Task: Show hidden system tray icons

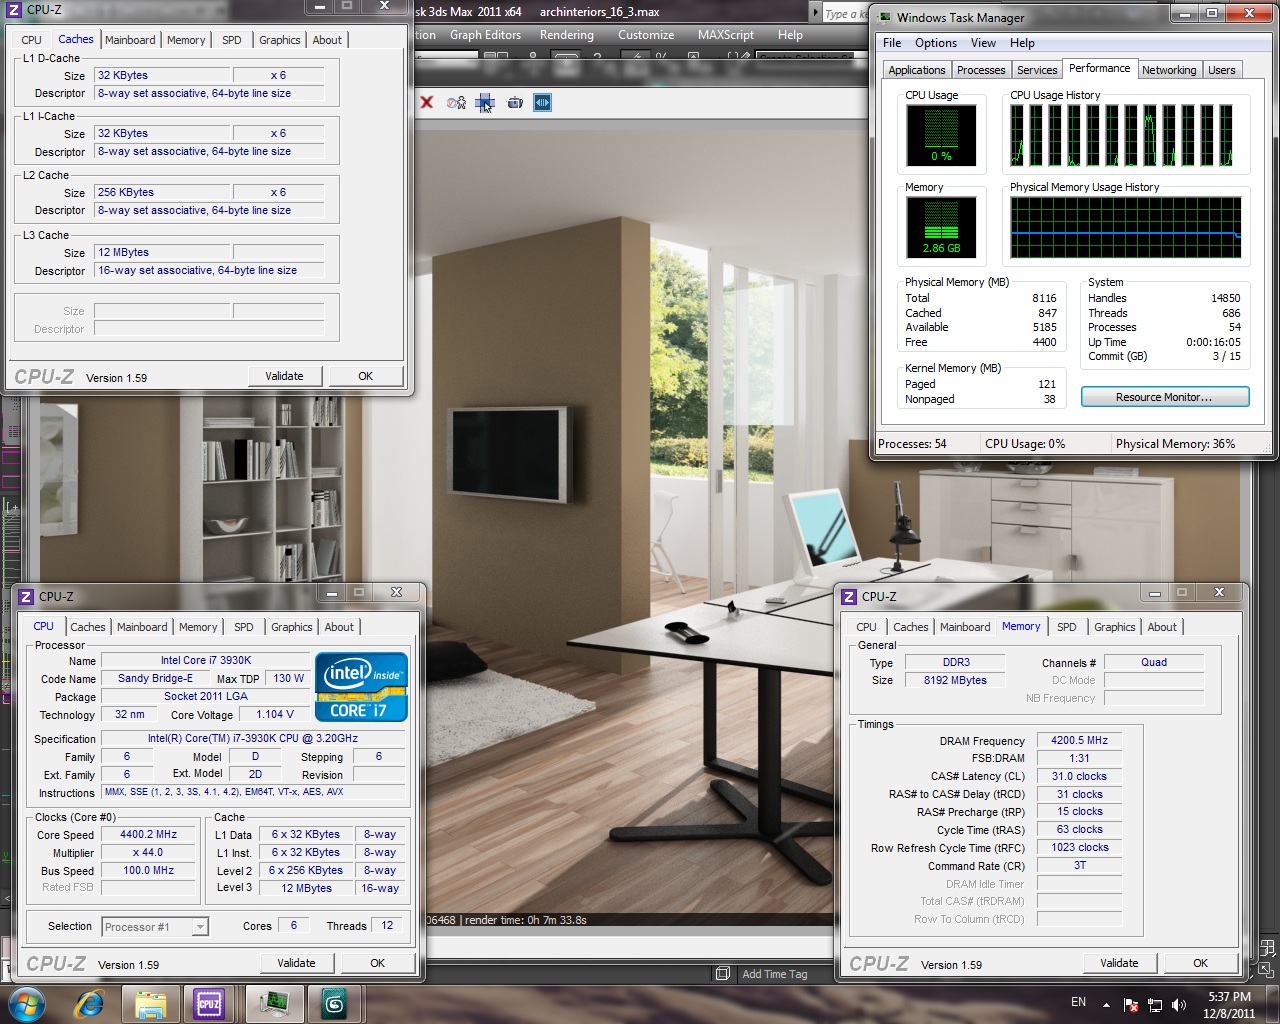Action: click(1106, 1004)
